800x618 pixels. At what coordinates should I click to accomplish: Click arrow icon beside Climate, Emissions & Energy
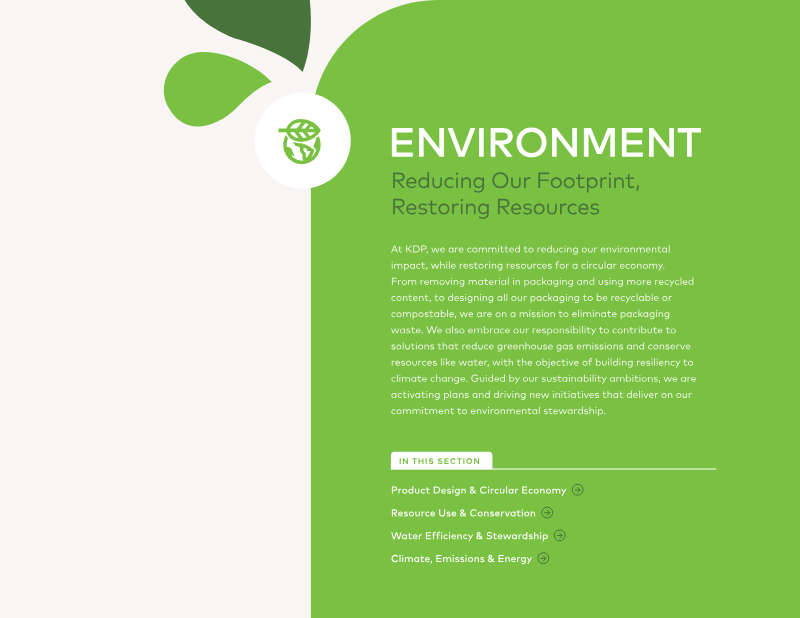(543, 559)
